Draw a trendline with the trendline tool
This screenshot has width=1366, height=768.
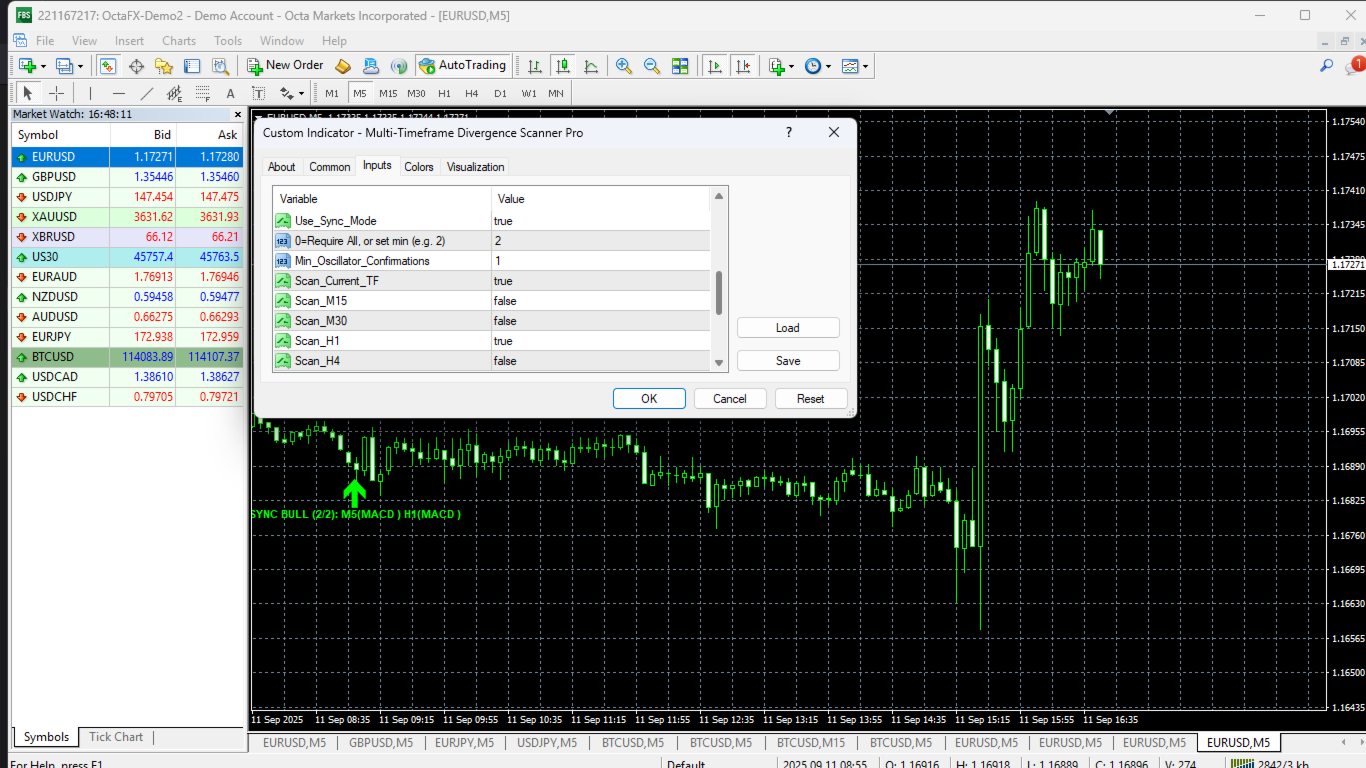pos(147,93)
